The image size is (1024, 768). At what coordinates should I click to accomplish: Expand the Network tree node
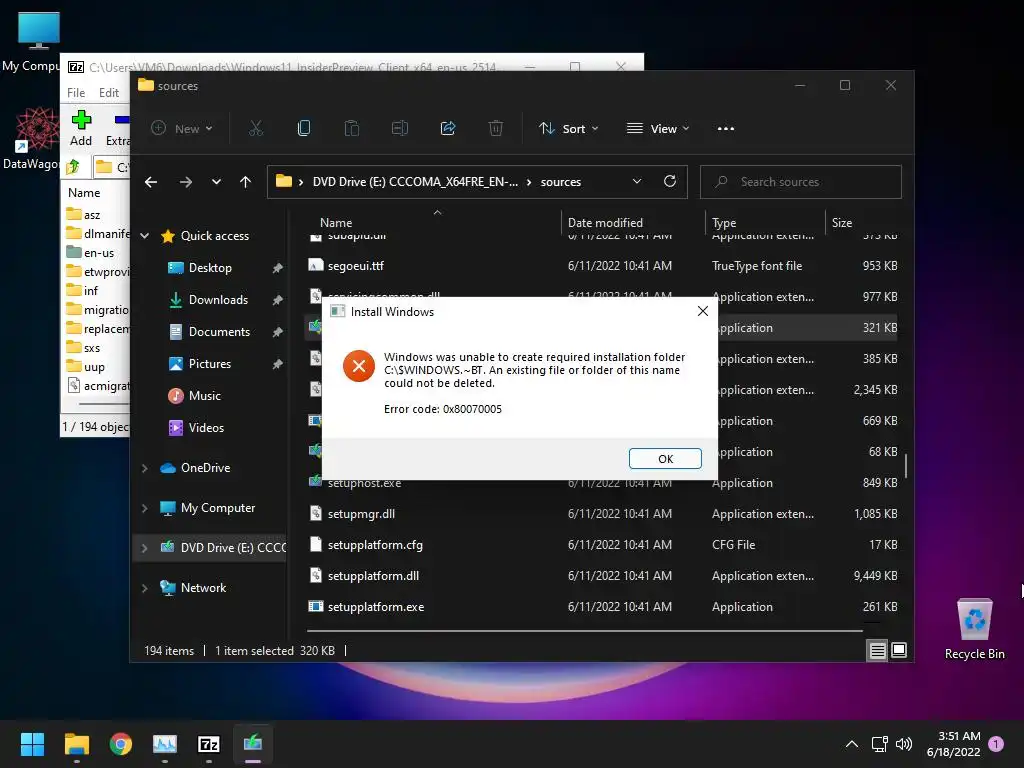tap(145, 588)
